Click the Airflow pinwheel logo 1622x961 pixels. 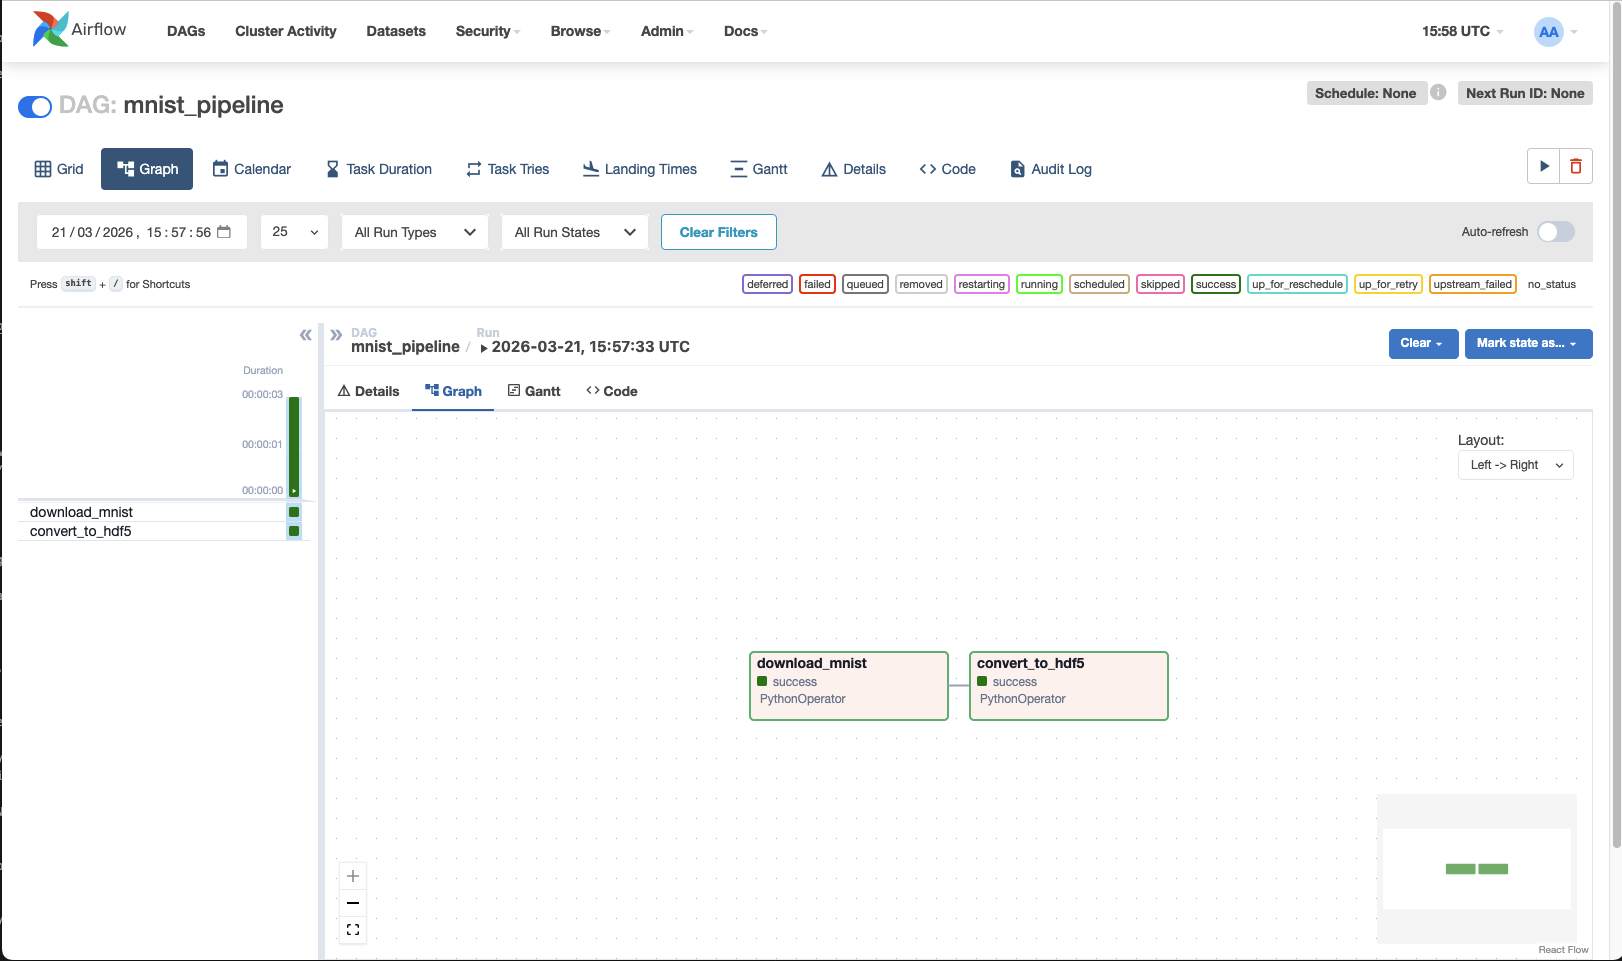pos(51,30)
